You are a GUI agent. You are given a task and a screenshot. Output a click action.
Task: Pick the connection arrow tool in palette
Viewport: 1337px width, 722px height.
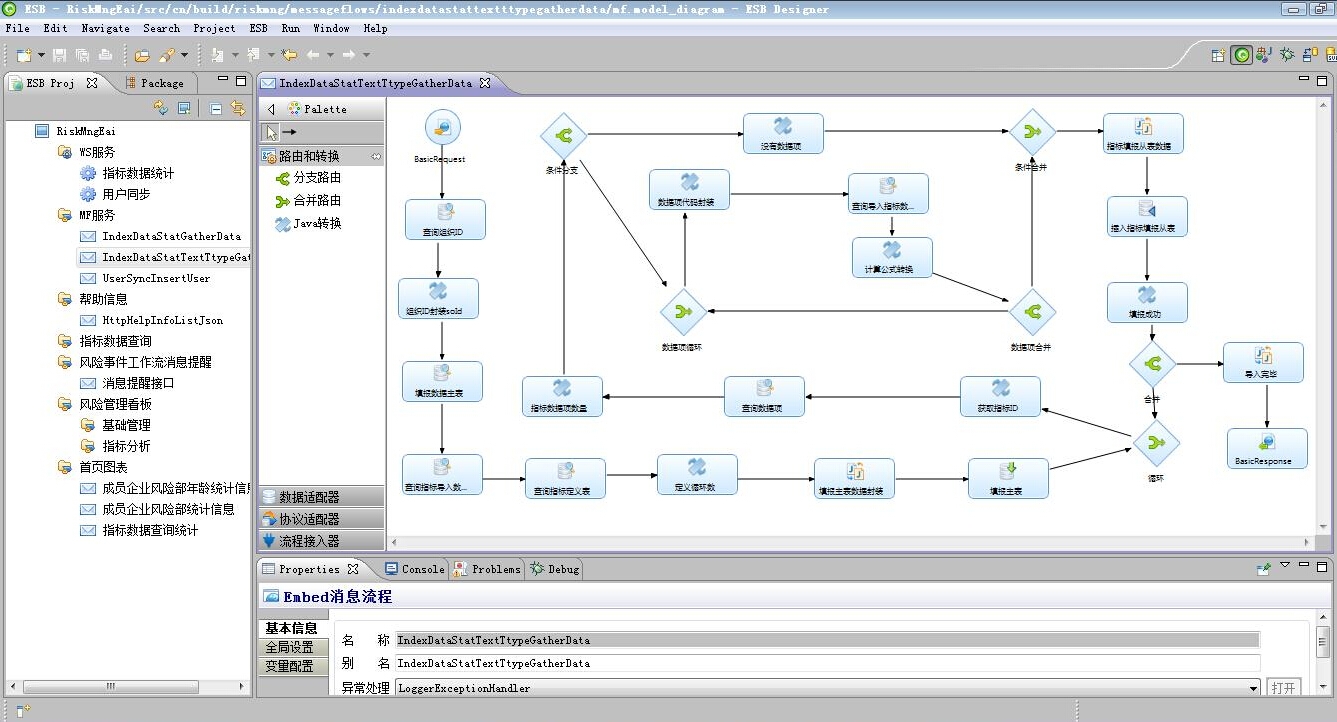(290, 132)
